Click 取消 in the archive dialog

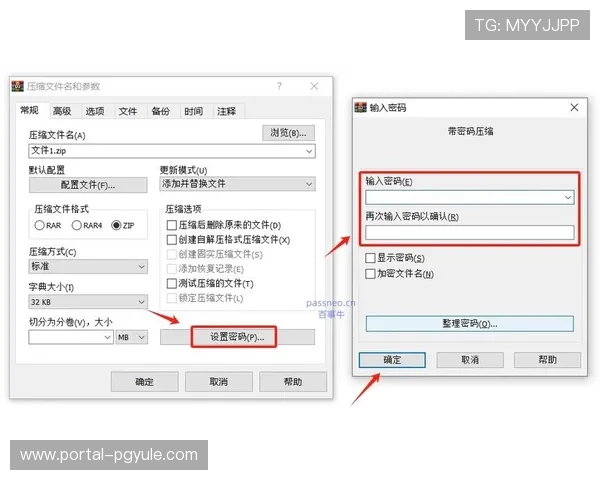pyautogui.click(x=219, y=382)
